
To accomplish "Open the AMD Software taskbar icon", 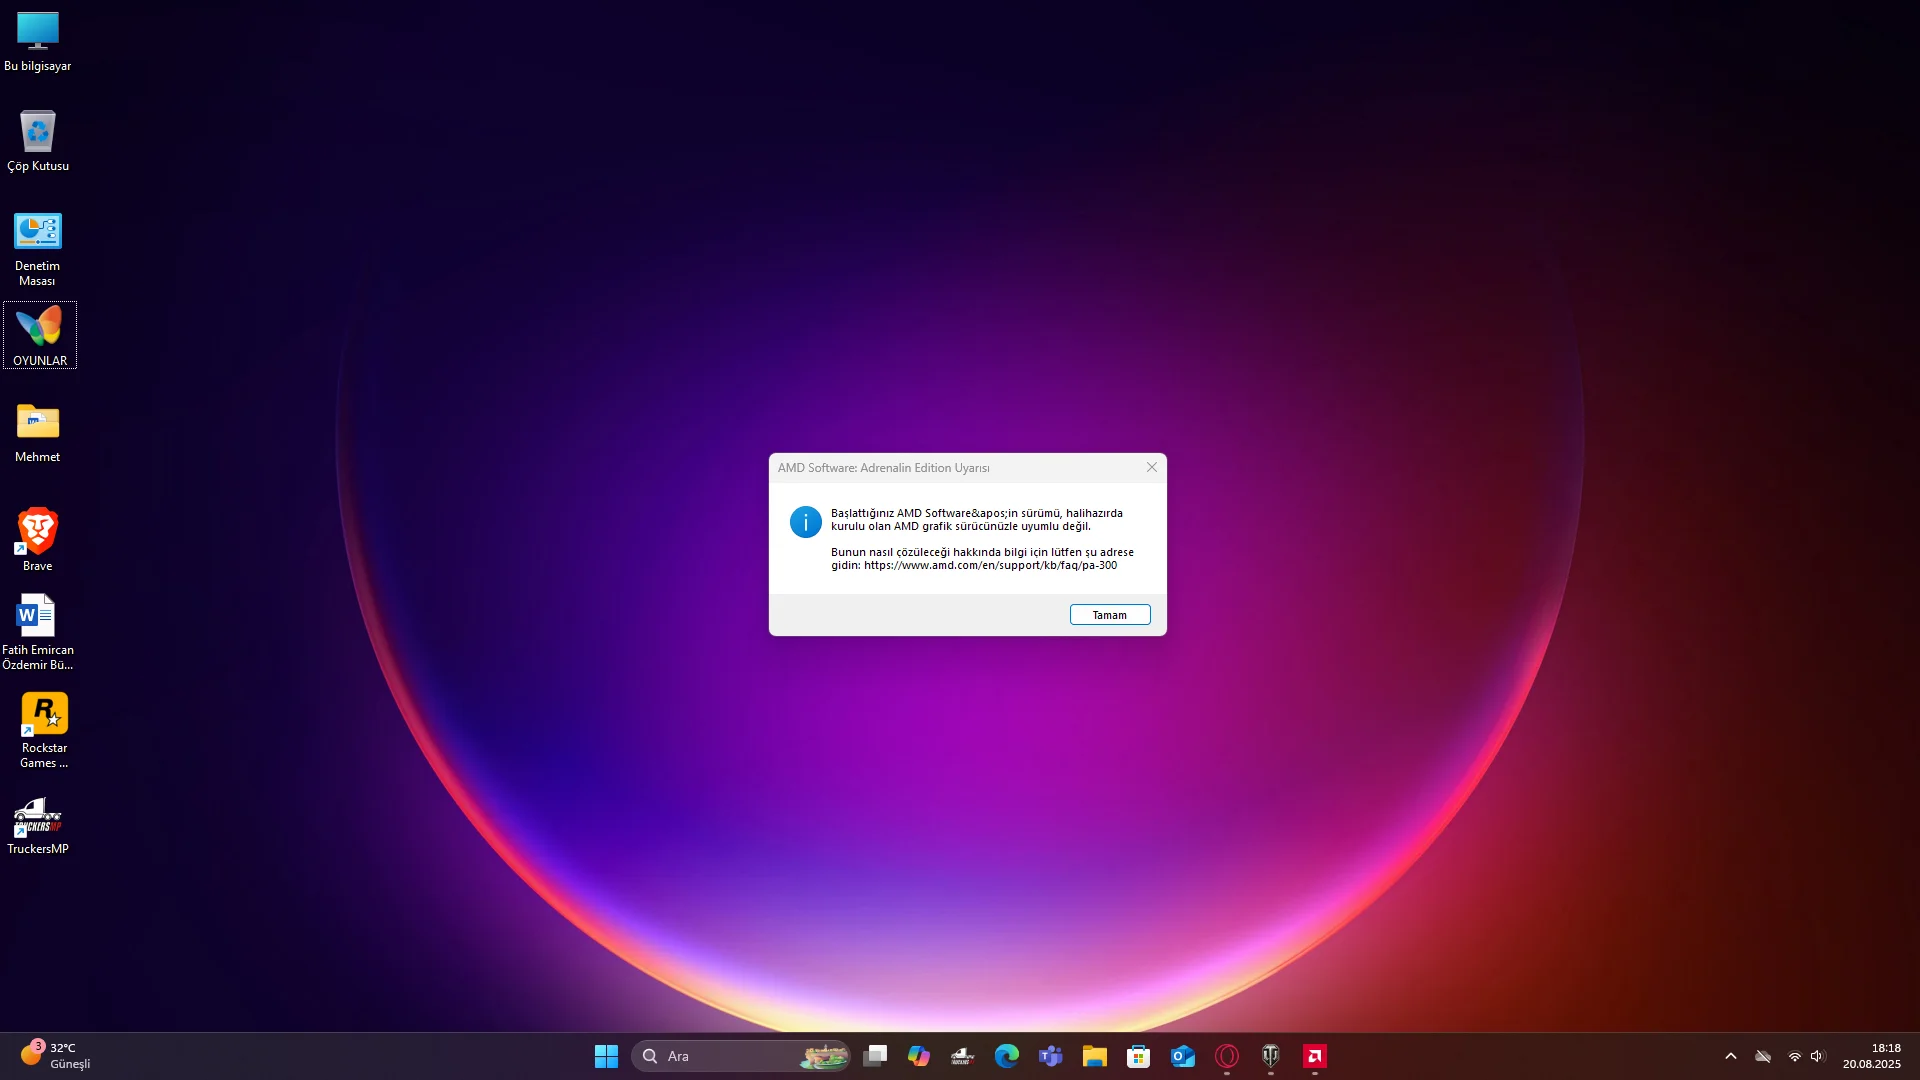I will (1314, 1056).
